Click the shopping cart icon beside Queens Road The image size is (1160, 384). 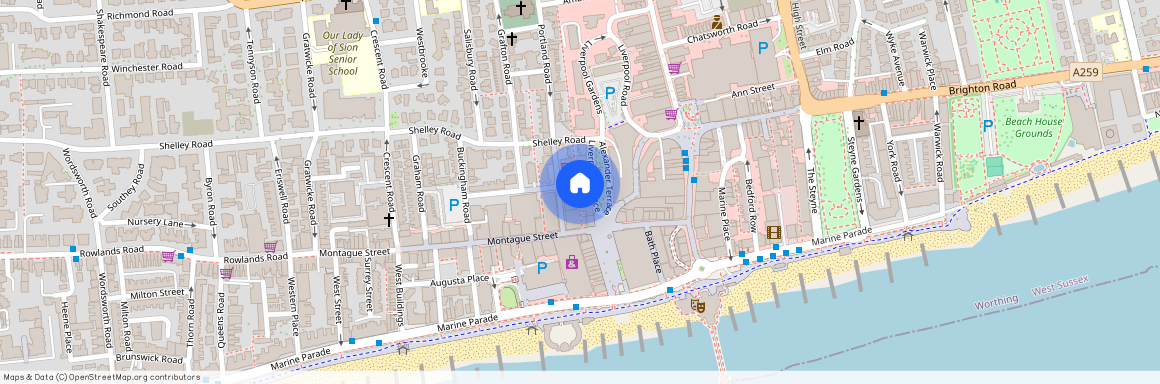[225, 273]
